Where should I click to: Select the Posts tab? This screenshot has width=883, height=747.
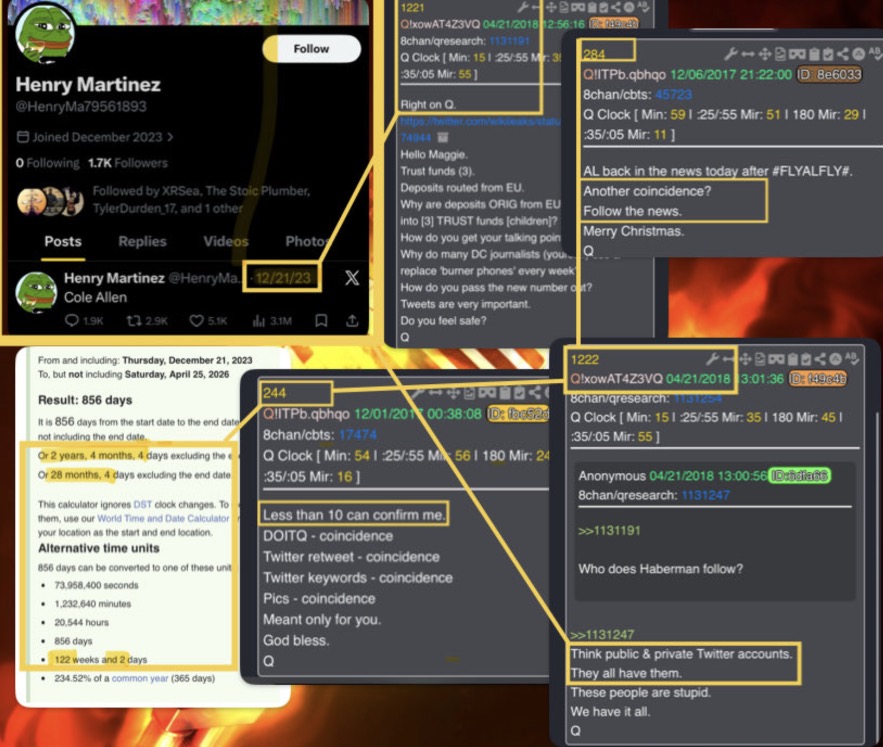63,242
